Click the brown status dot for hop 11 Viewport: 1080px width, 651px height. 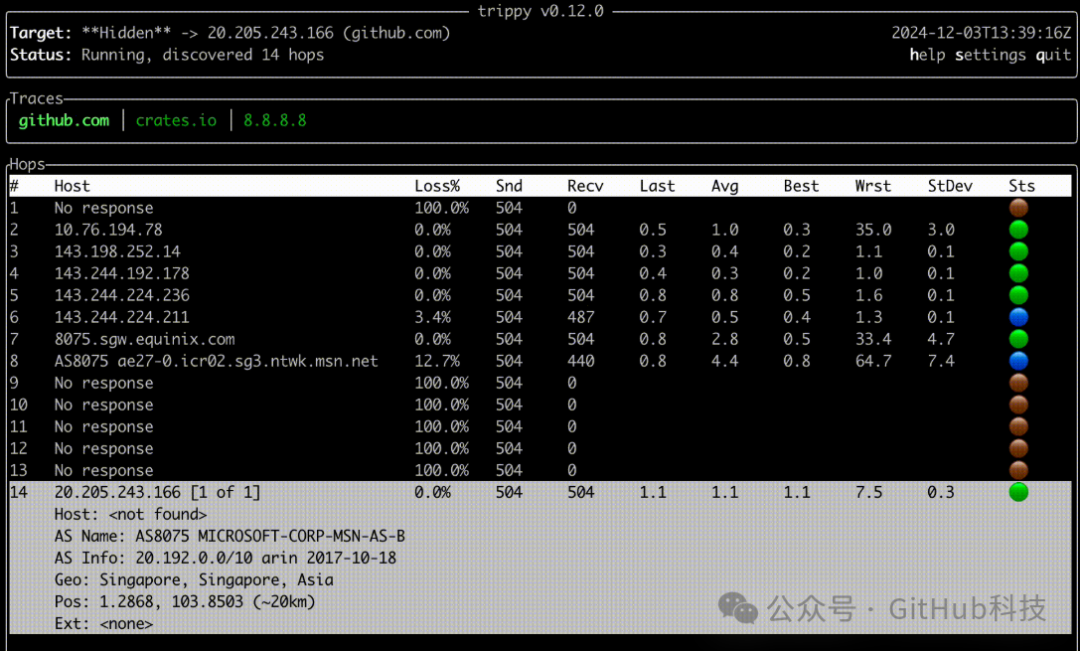click(x=1019, y=426)
